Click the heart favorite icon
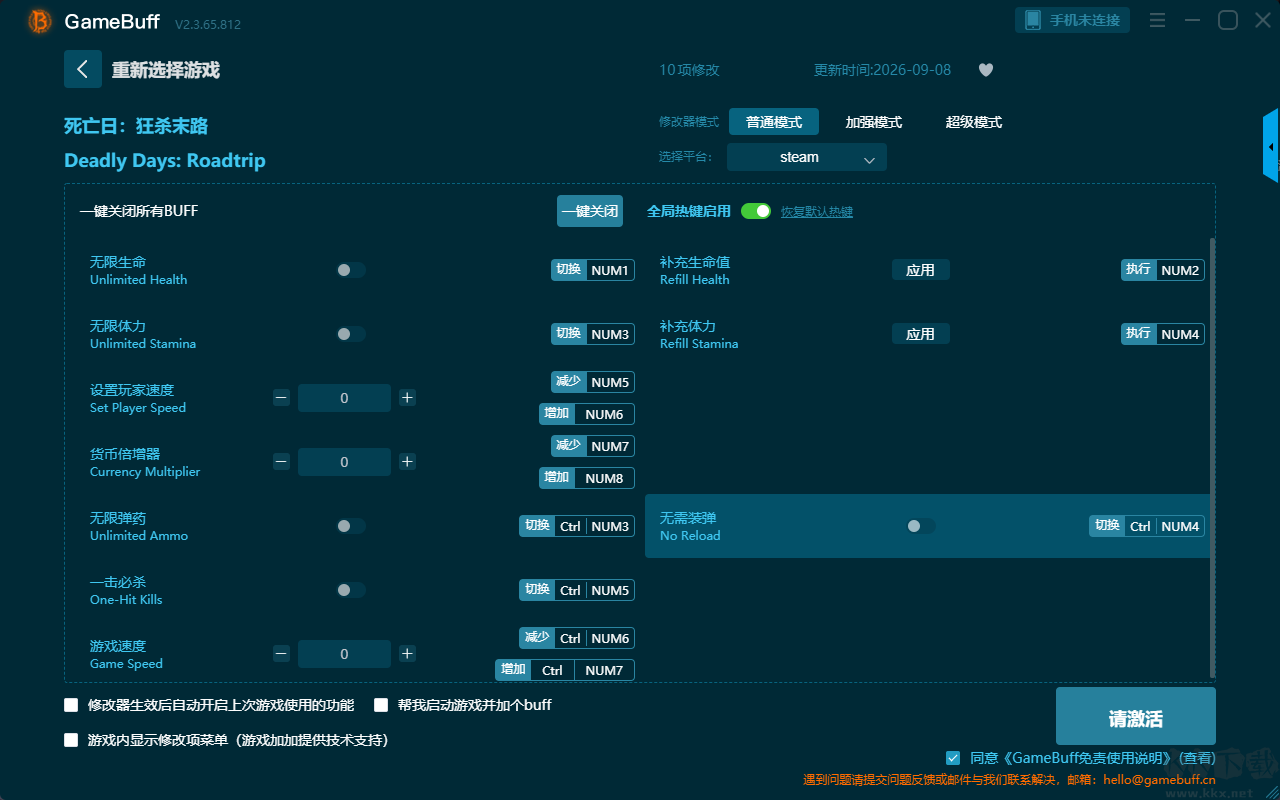The height and width of the screenshot is (800, 1280). coord(985,70)
